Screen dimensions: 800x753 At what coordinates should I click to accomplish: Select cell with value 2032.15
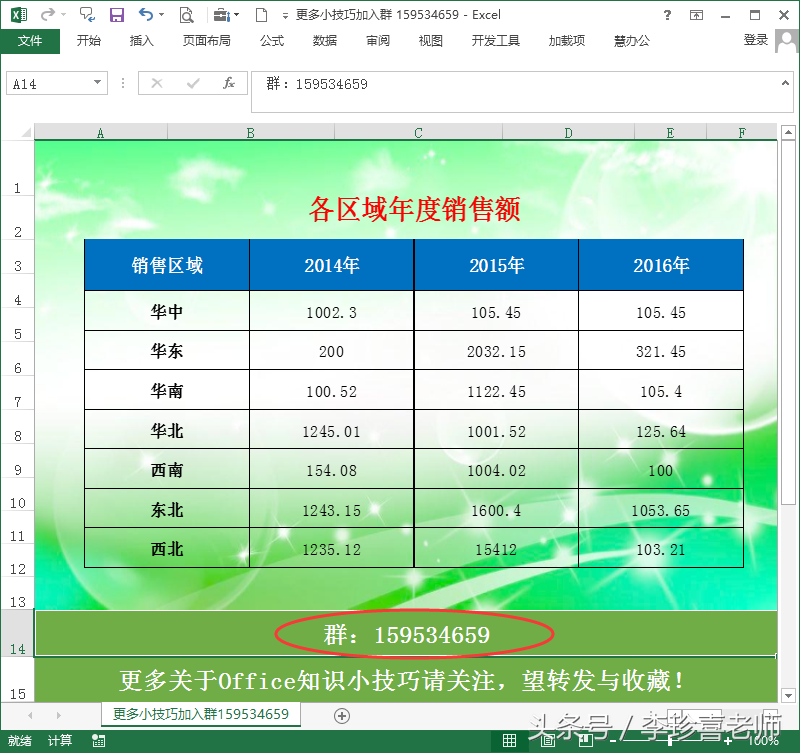pyautogui.click(x=496, y=350)
